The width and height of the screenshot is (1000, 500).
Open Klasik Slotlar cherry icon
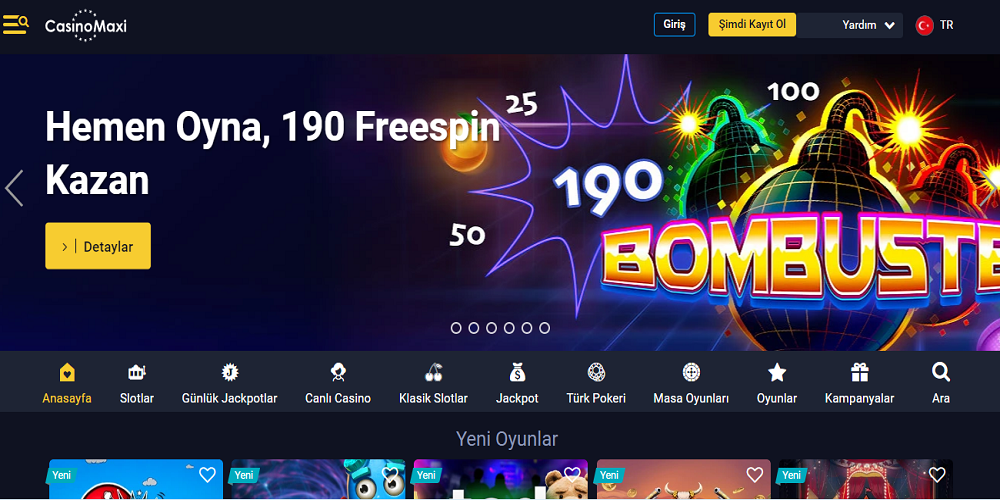click(433, 372)
